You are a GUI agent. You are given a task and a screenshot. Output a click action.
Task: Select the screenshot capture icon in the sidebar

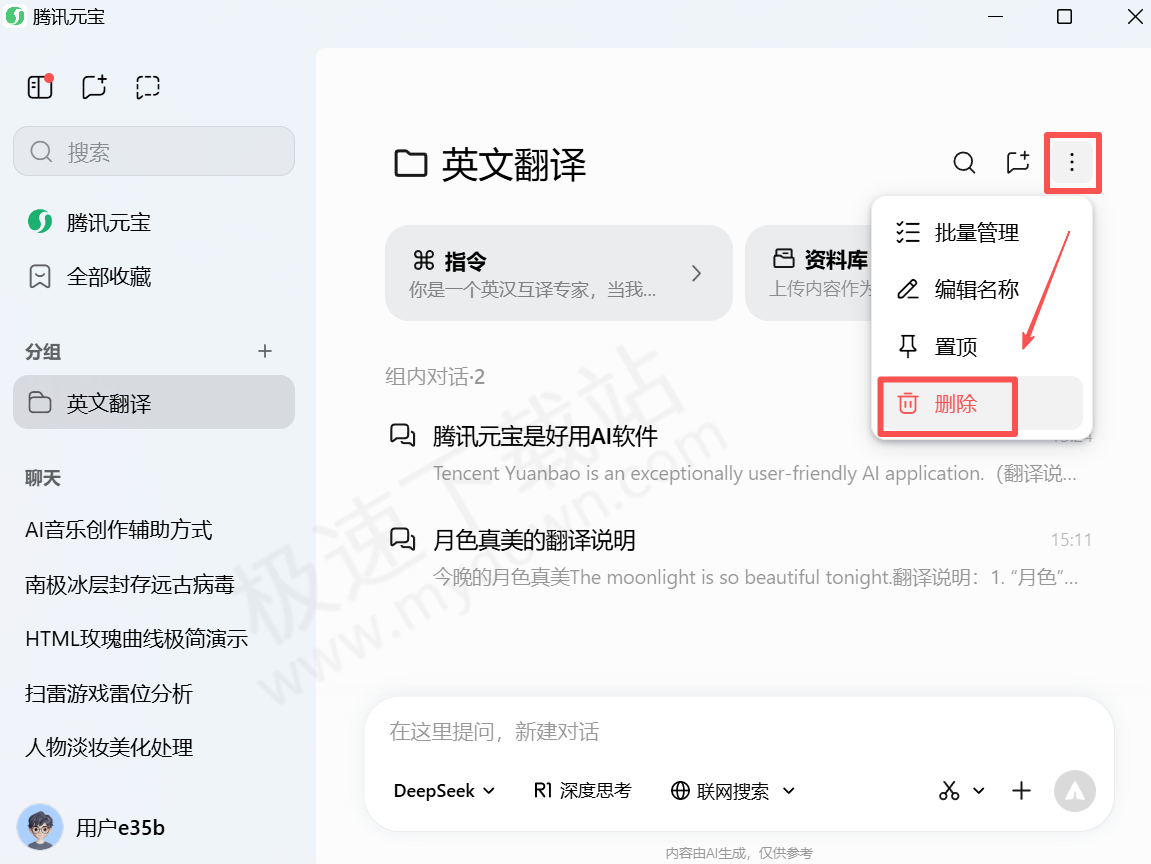click(147, 87)
